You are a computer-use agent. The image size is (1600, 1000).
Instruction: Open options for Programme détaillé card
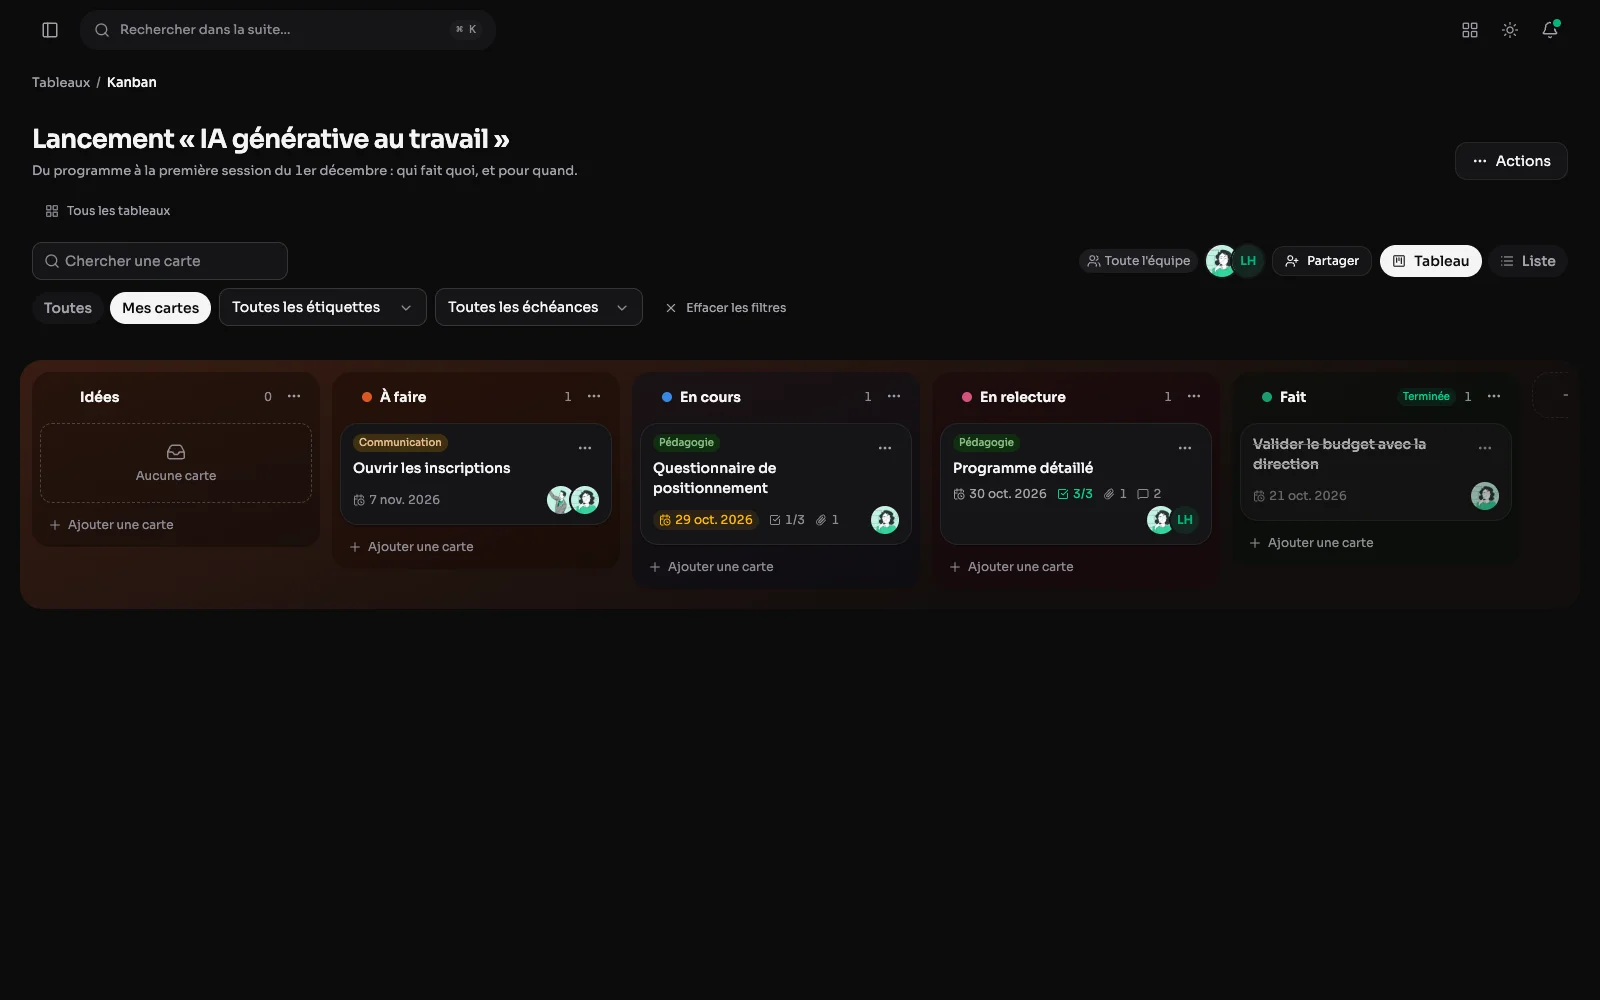coord(1185,448)
